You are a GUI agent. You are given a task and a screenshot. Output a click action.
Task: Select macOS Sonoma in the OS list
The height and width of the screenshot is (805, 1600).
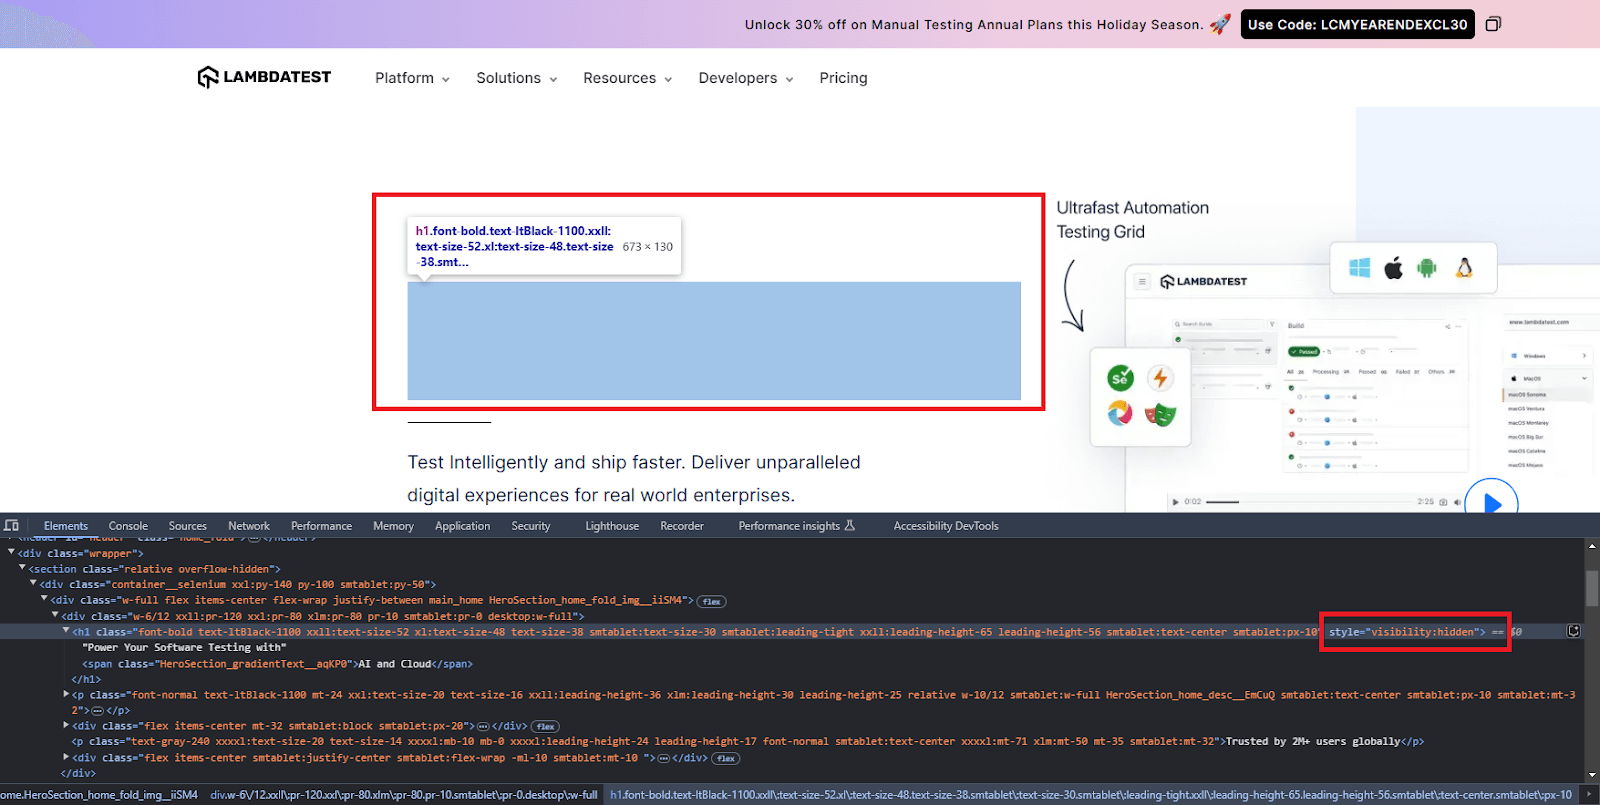1548,395
